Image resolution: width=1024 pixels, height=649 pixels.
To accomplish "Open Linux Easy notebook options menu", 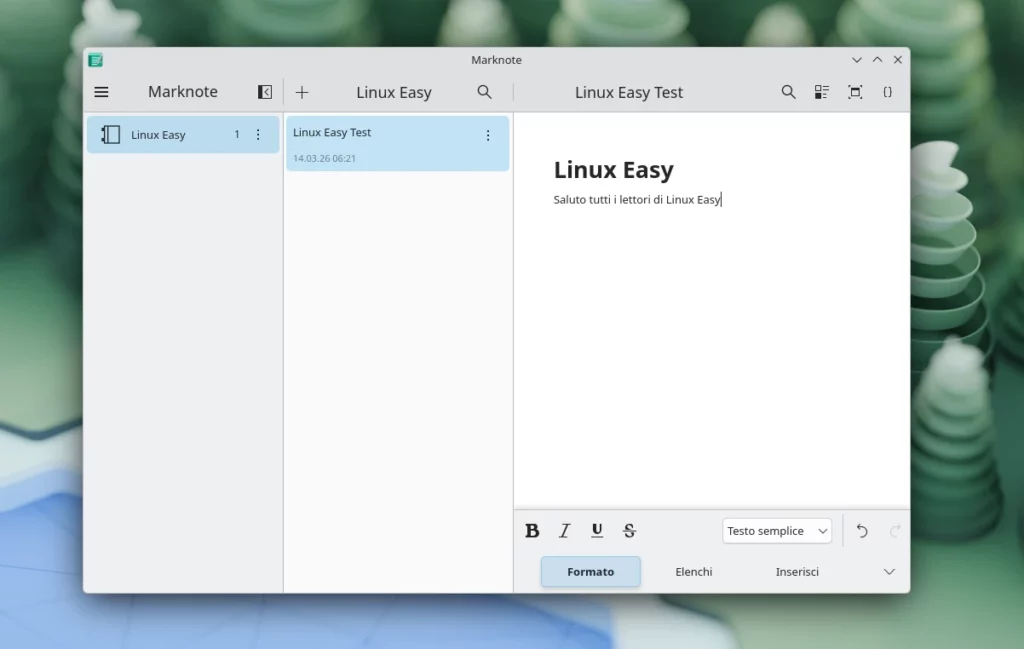I will point(258,135).
